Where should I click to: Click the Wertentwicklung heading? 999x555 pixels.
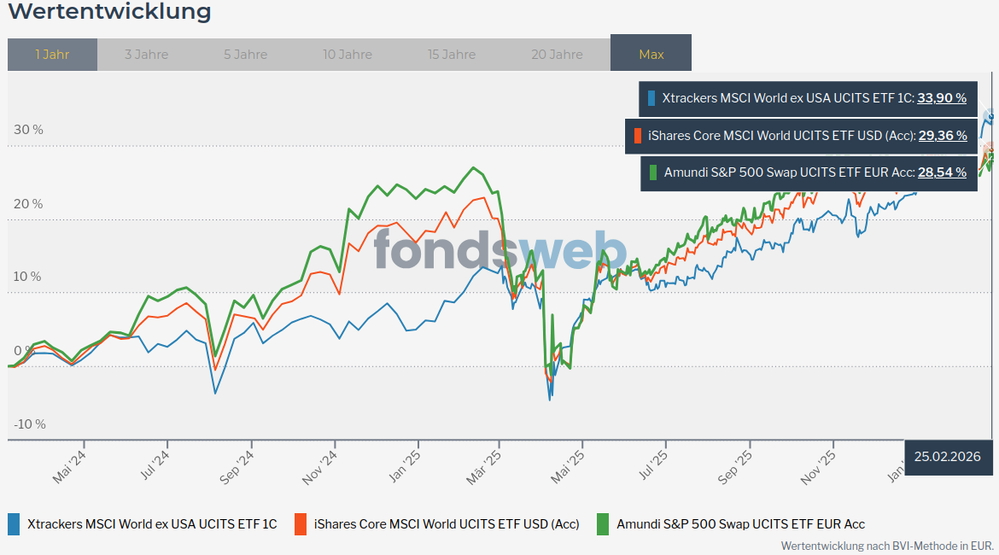[110, 11]
